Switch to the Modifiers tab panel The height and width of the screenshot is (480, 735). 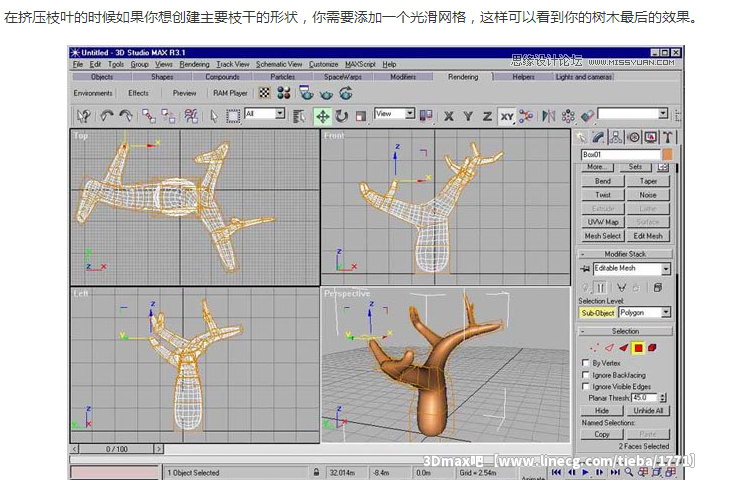tap(403, 77)
